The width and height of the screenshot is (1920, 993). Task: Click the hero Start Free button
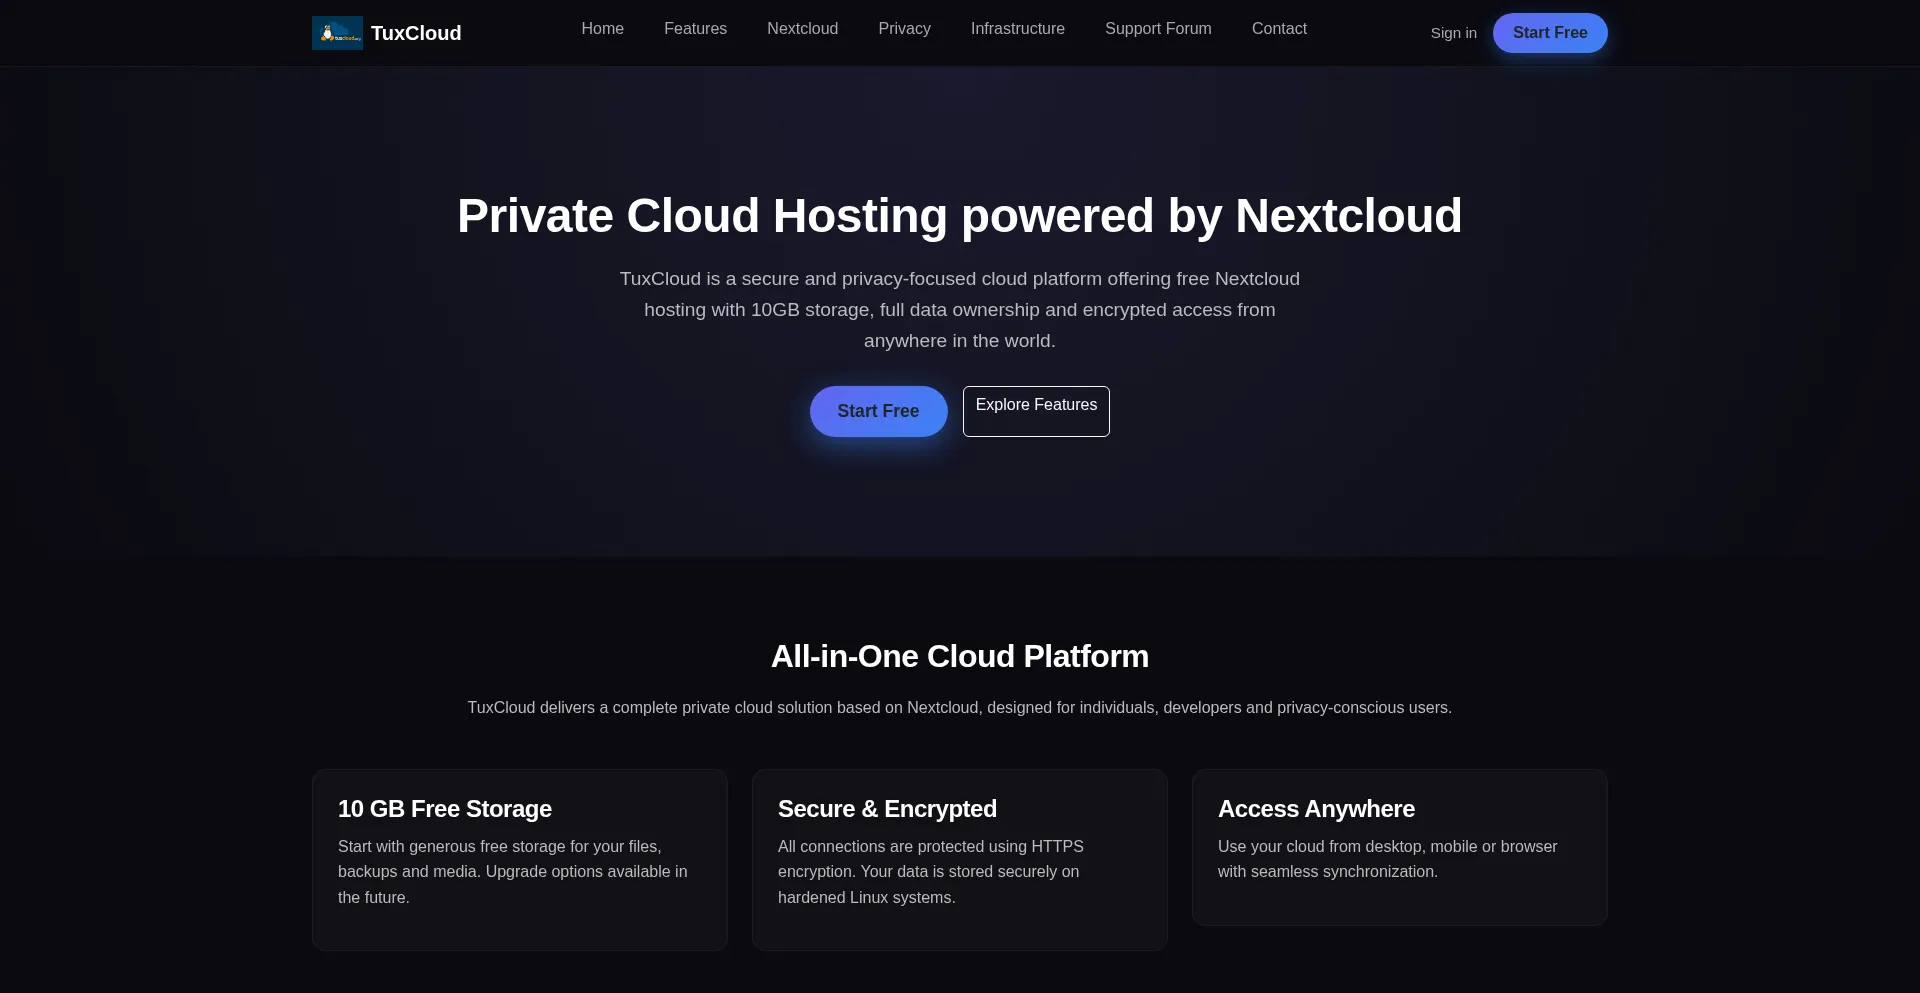click(878, 411)
